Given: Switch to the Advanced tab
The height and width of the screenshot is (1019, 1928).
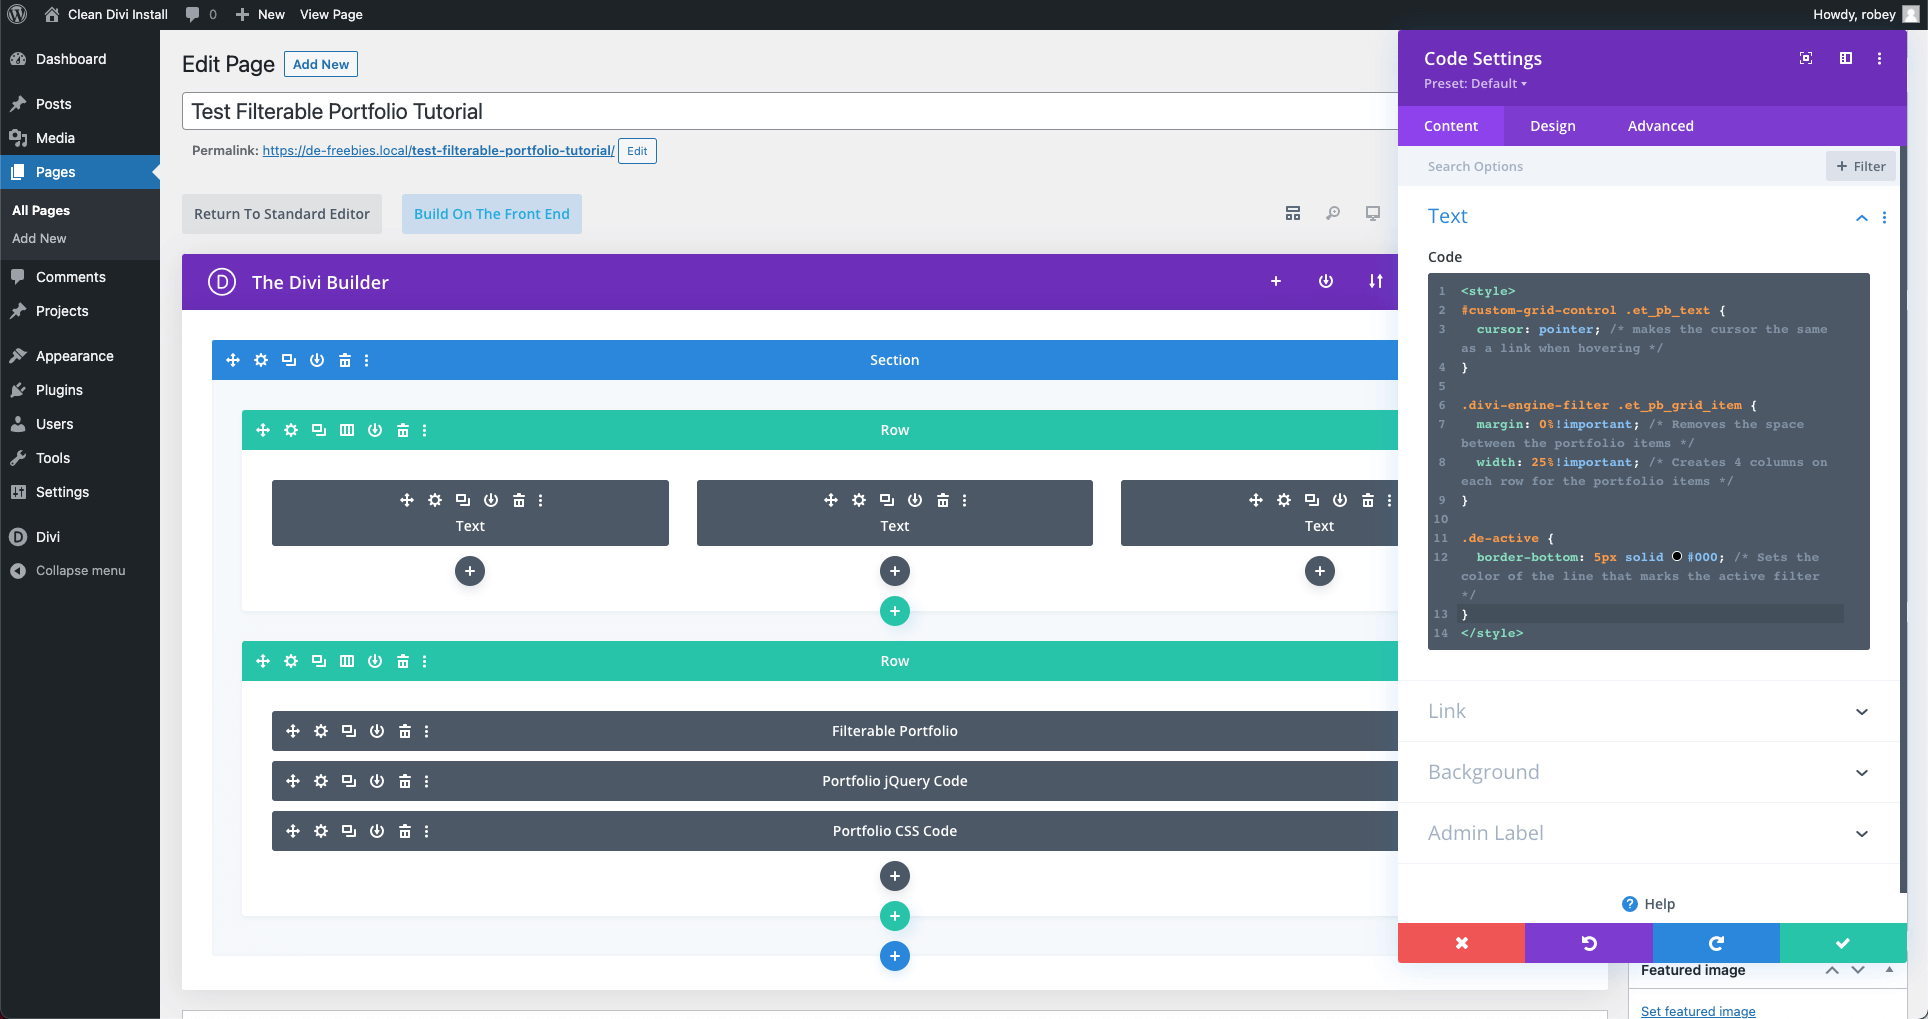Looking at the screenshot, I should pyautogui.click(x=1661, y=126).
